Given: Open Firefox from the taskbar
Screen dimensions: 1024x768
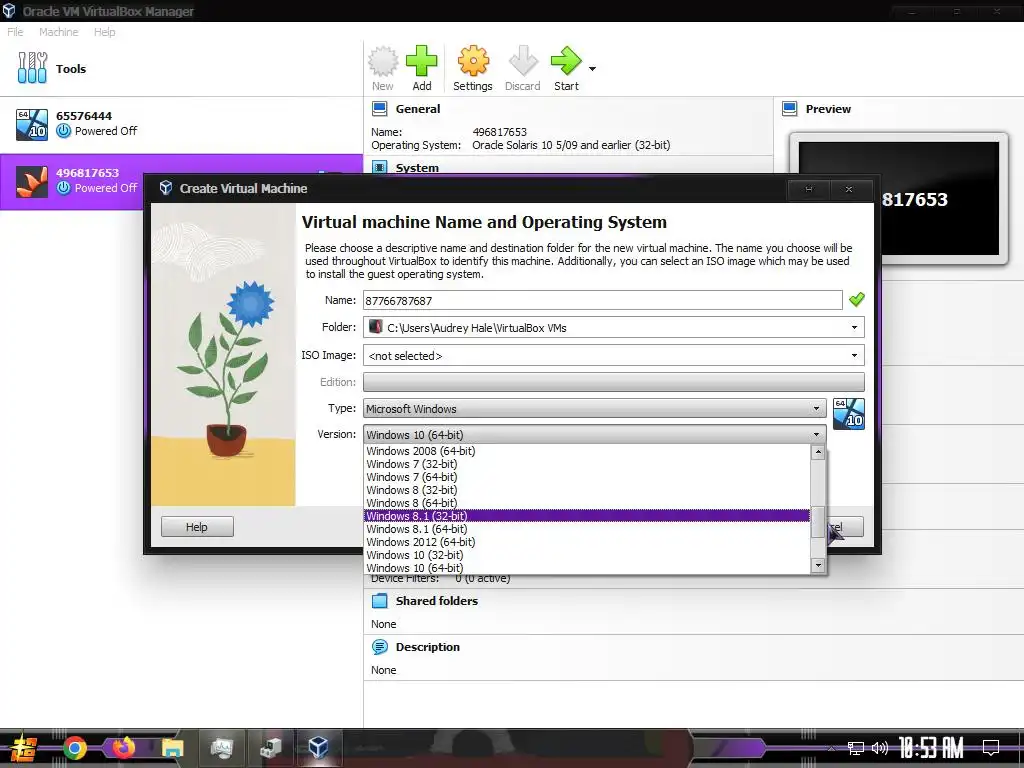Looking at the screenshot, I should 123,746.
